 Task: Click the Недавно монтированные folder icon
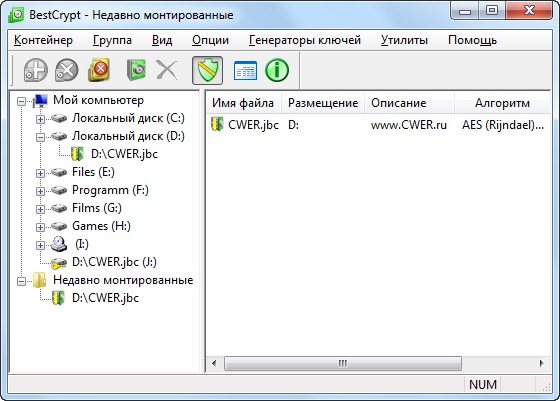click(40, 280)
